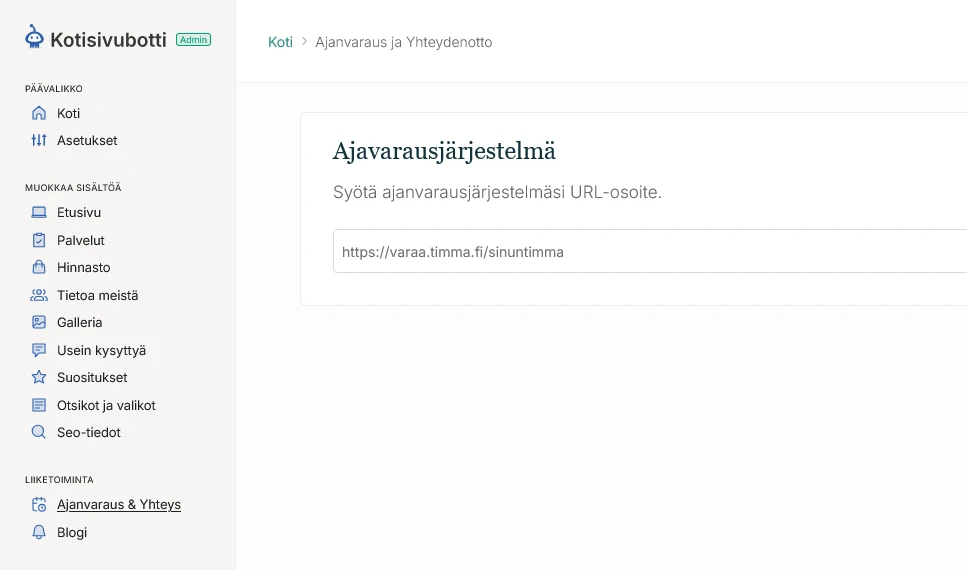Screen dimensions: 967x570
Task: Click the Etusivu laptop icon
Action: [x=39, y=212]
